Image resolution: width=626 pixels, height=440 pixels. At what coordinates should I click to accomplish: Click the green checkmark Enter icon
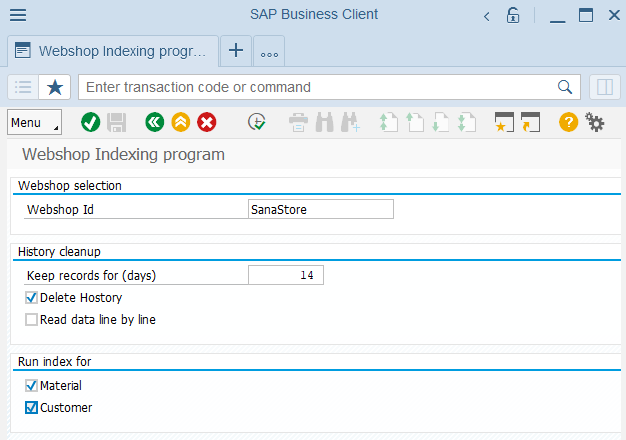[91, 122]
